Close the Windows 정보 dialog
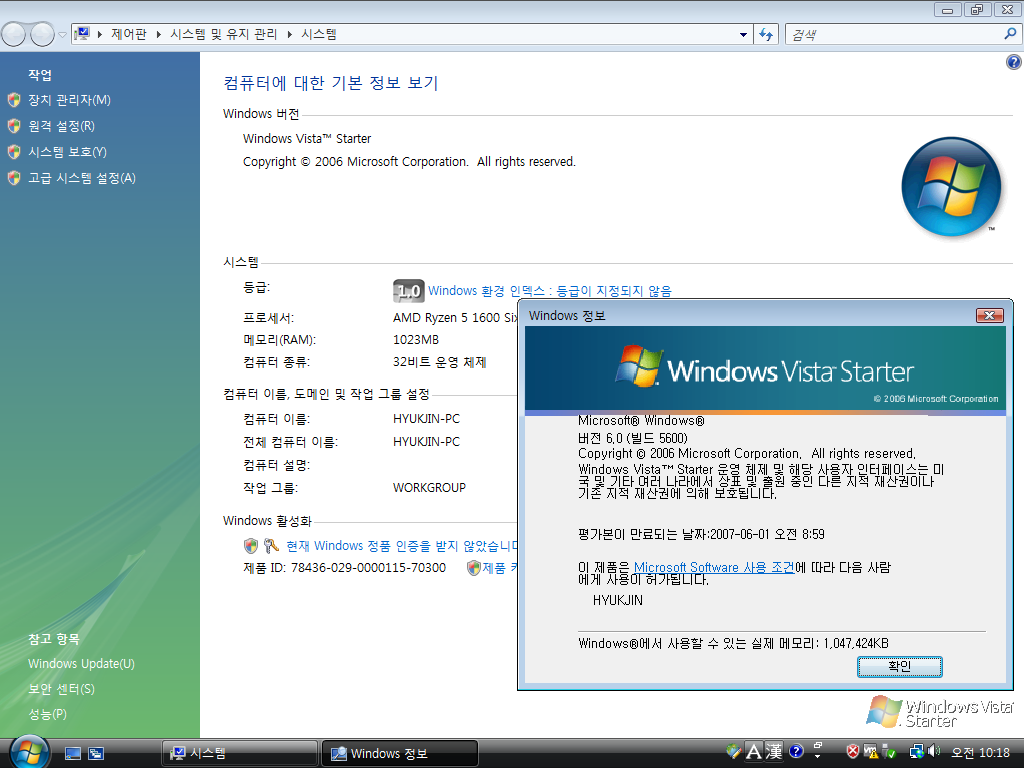Viewport: 1024px width, 768px height. pyautogui.click(x=989, y=315)
